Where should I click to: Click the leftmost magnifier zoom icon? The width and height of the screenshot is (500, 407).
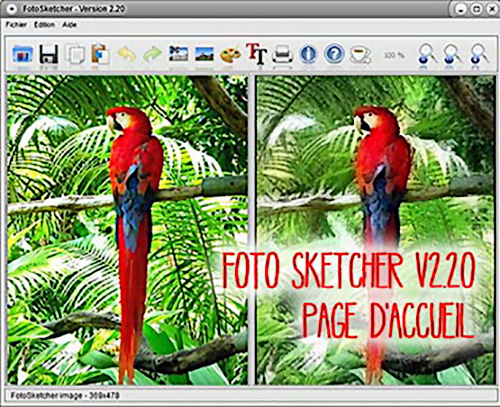(427, 54)
